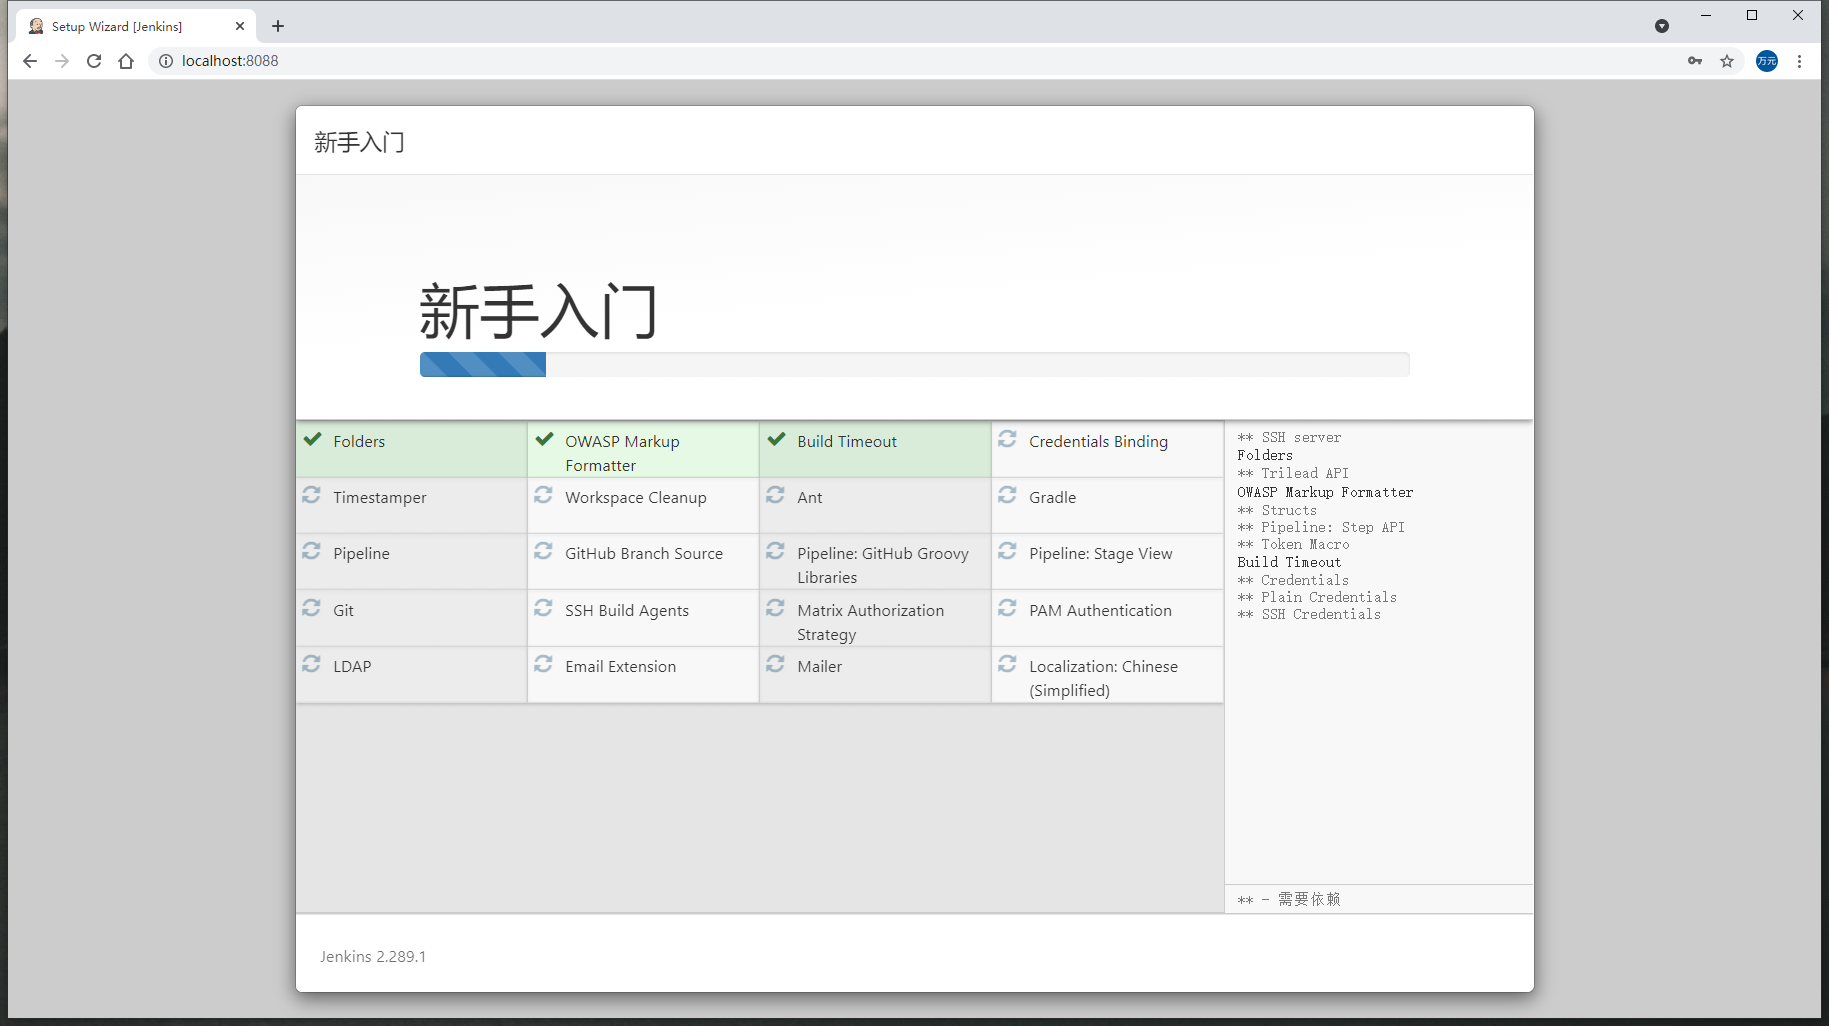Click the sync icon beside Gradle

click(x=1007, y=495)
